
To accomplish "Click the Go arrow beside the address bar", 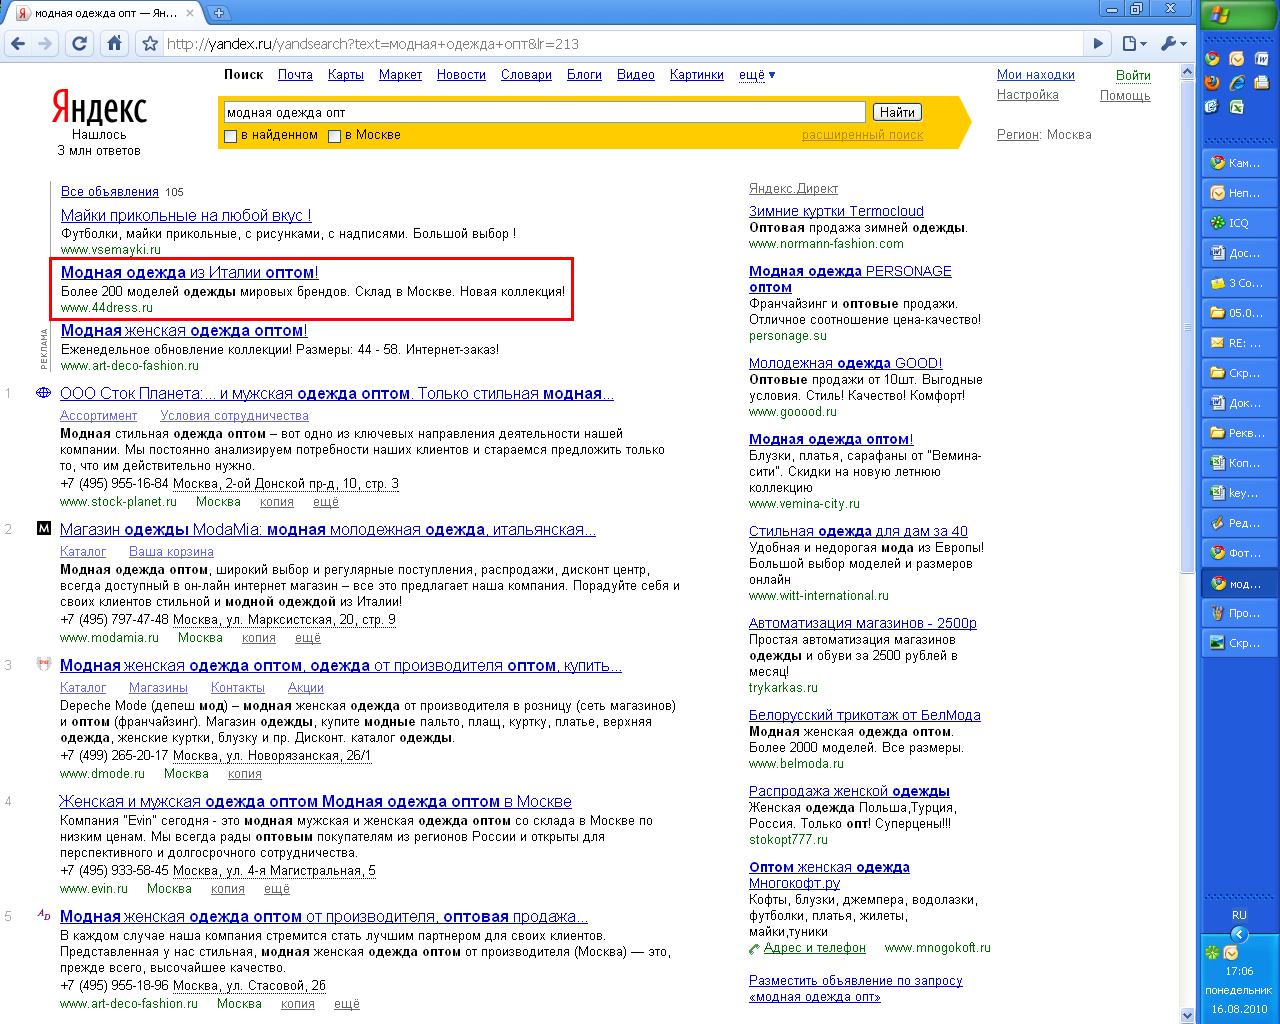I will click(1098, 43).
